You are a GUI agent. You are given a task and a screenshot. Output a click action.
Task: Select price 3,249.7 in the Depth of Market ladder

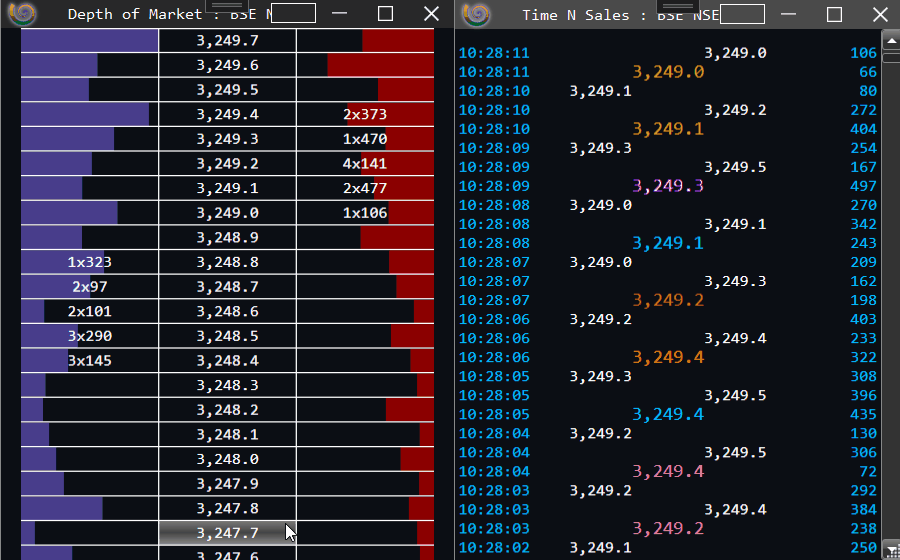[x=227, y=40]
